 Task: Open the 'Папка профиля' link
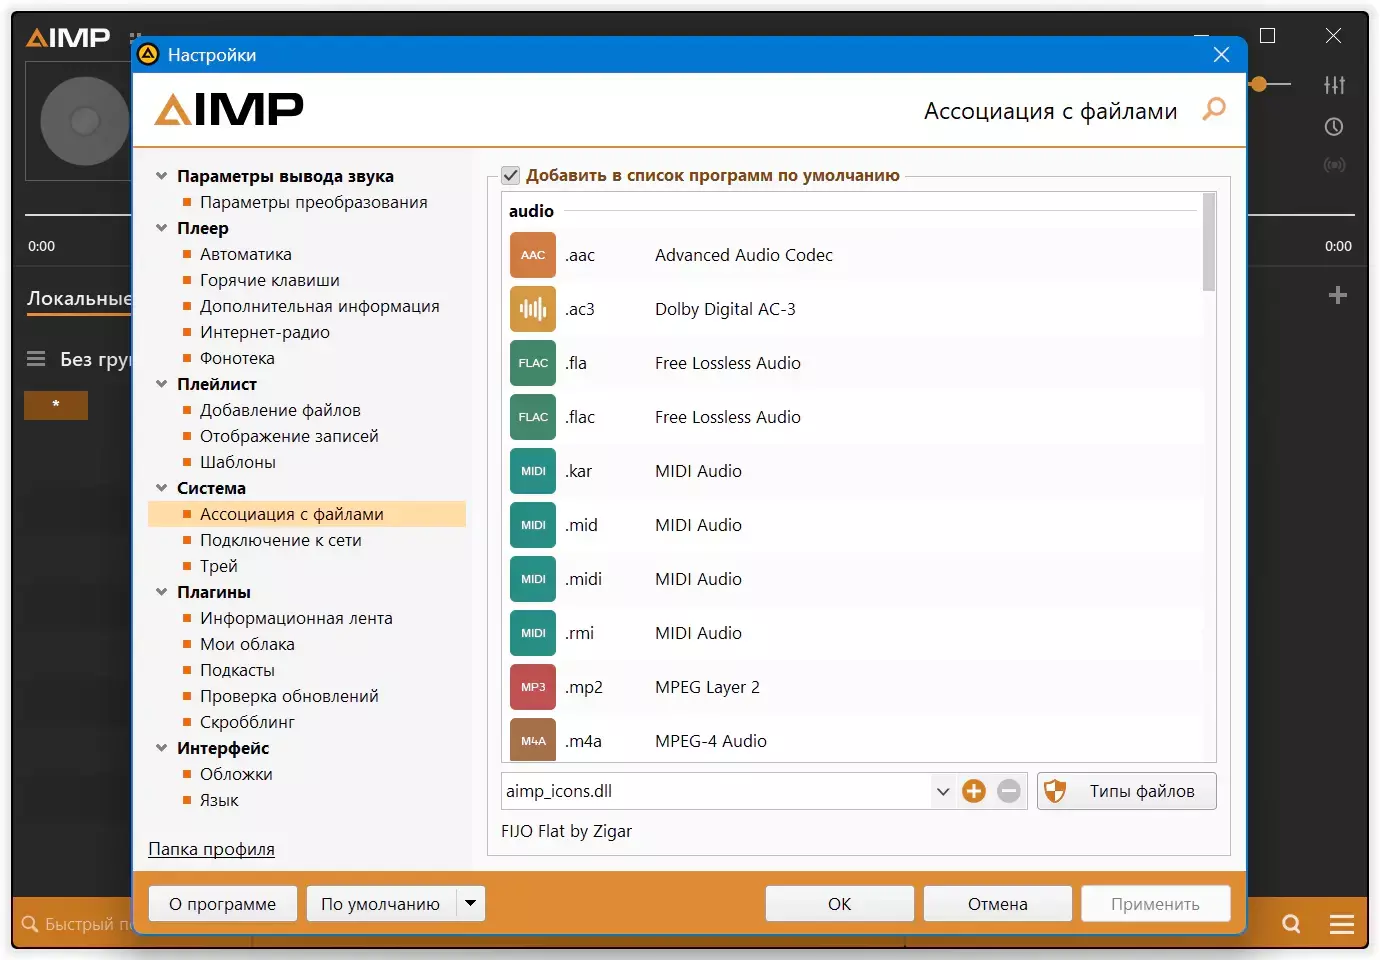point(211,849)
